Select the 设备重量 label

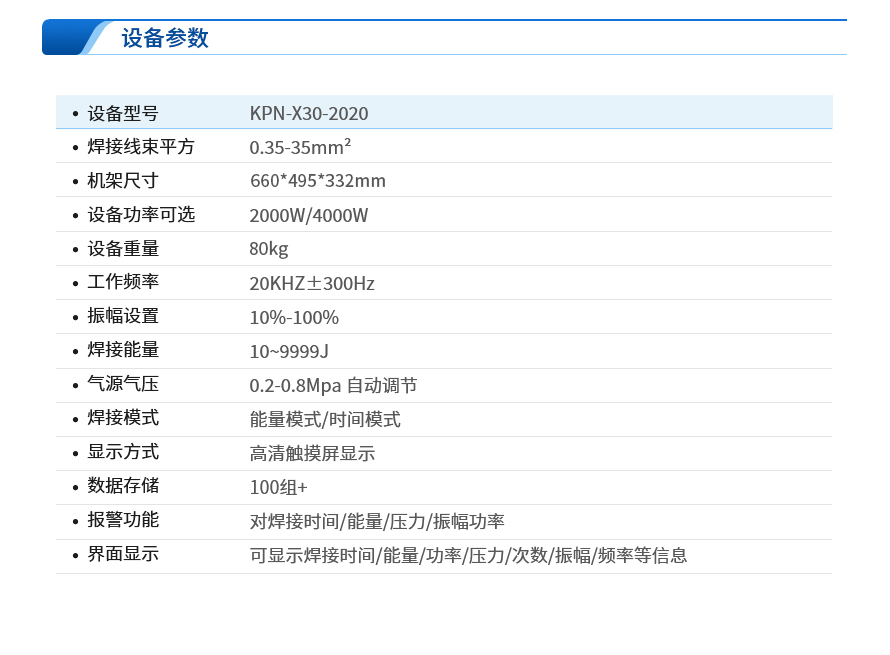[x=123, y=249]
